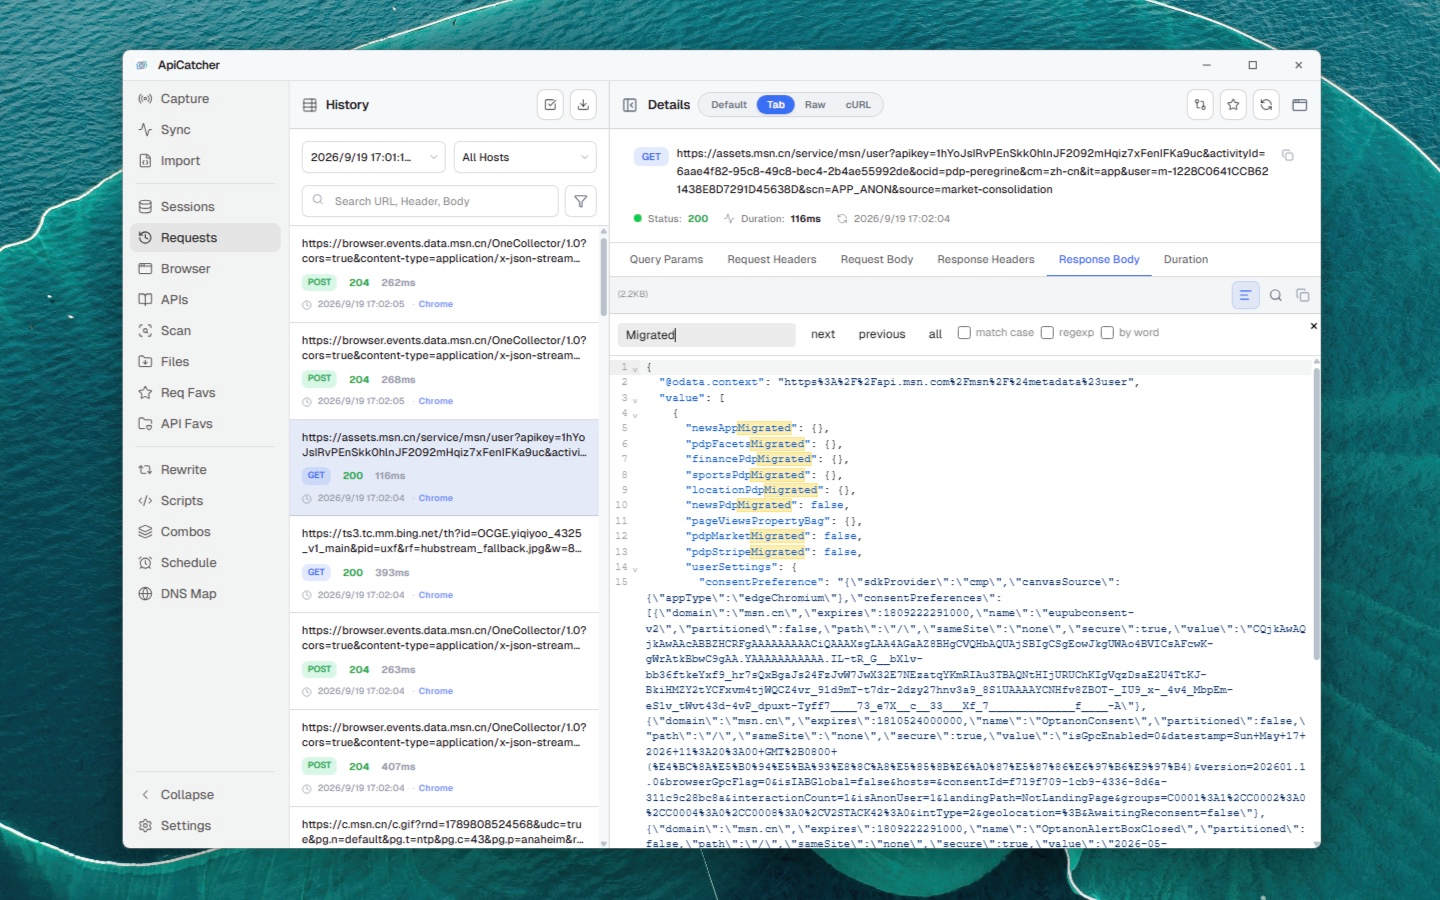
Task: Switch to the Query Params tab
Action: coord(666,260)
